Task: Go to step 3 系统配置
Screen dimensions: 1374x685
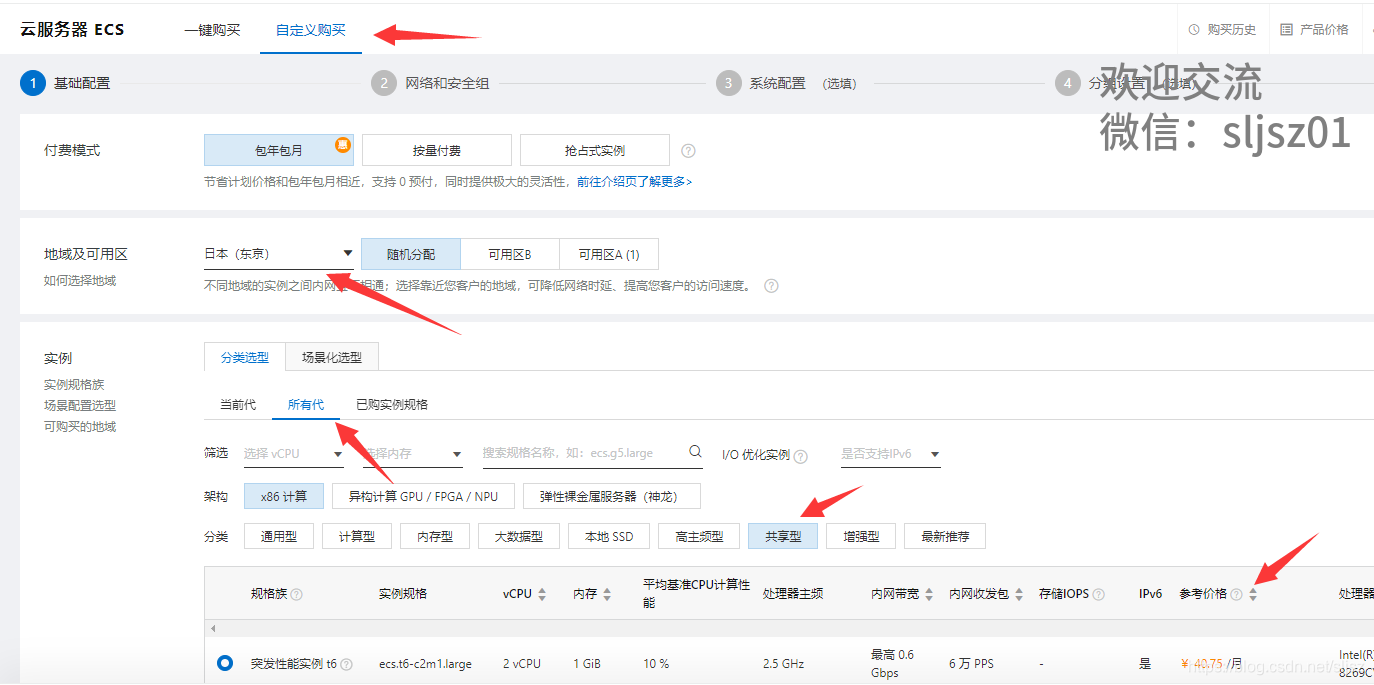Action: 786,83
